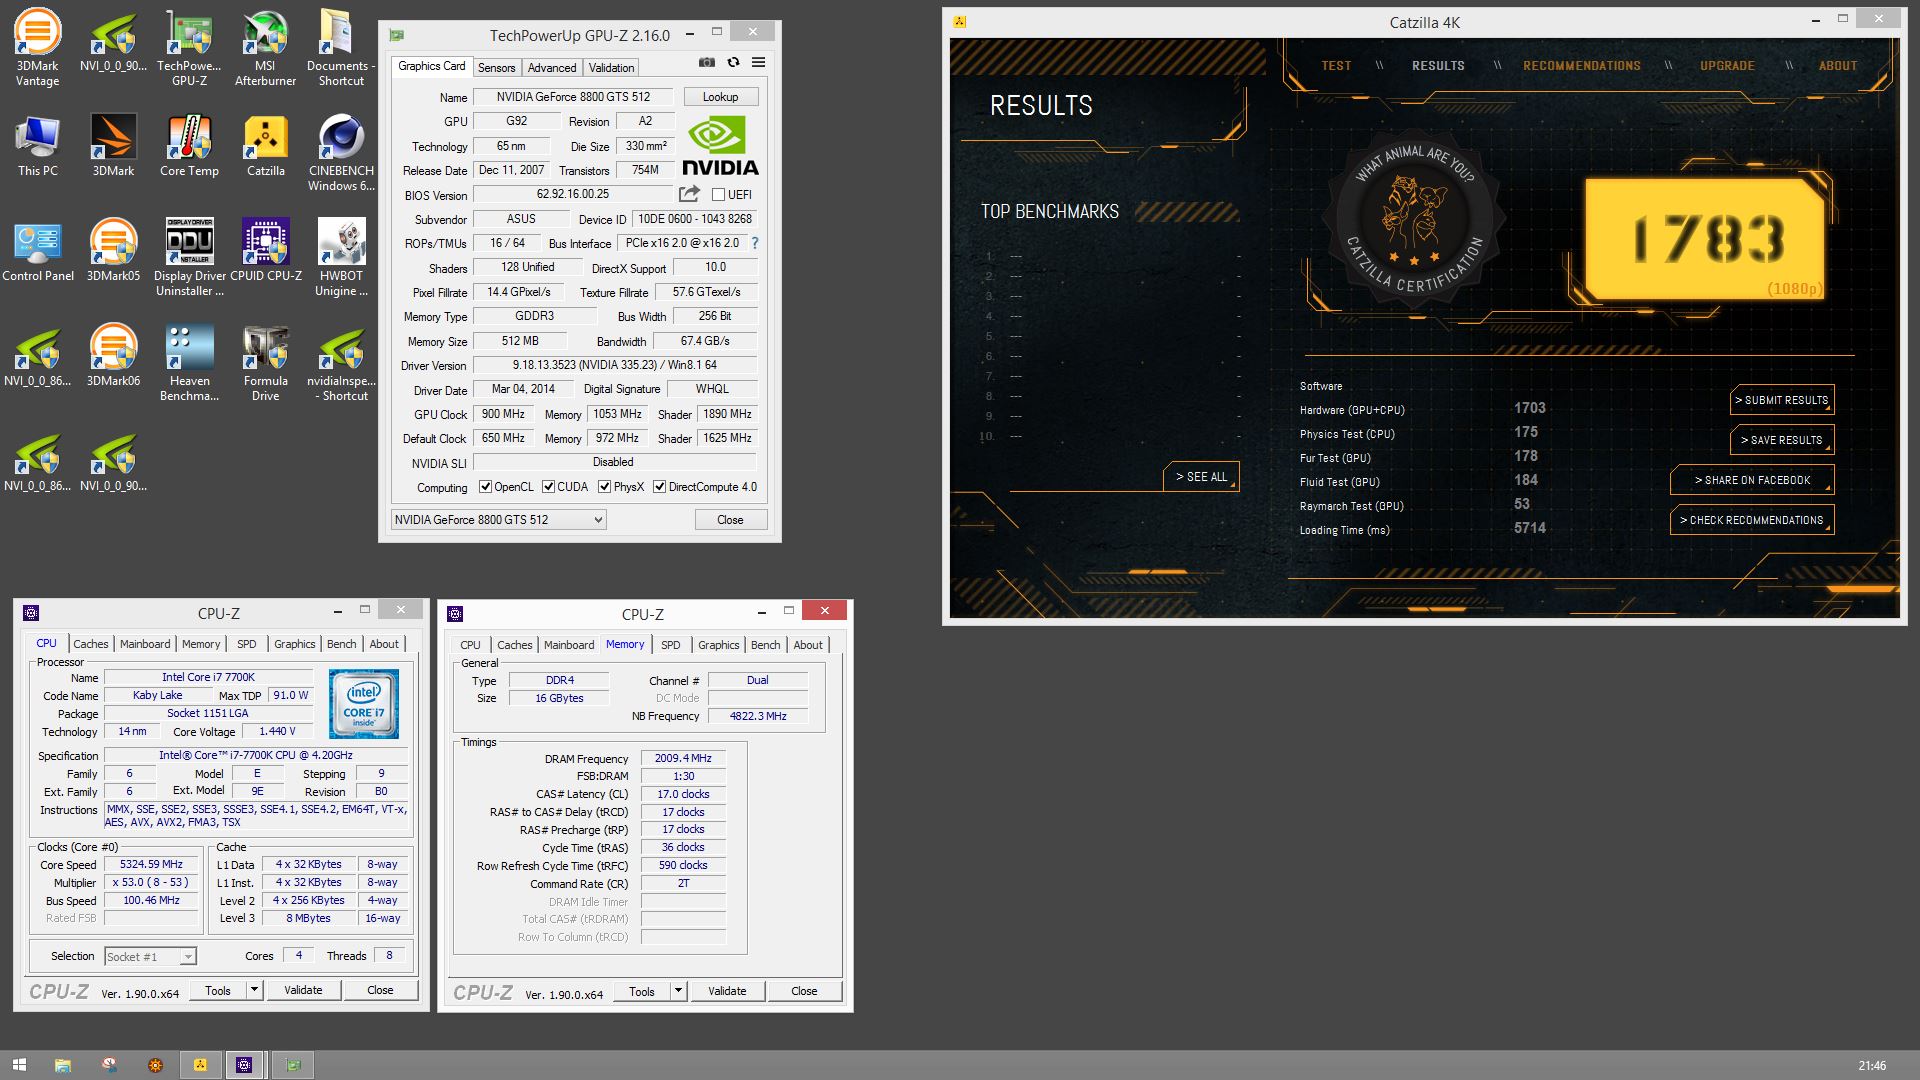The height and width of the screenshot is (1080, 1920).
Task: Click SAVE RESULTS in Catzilla
Action: (1781, 440)
